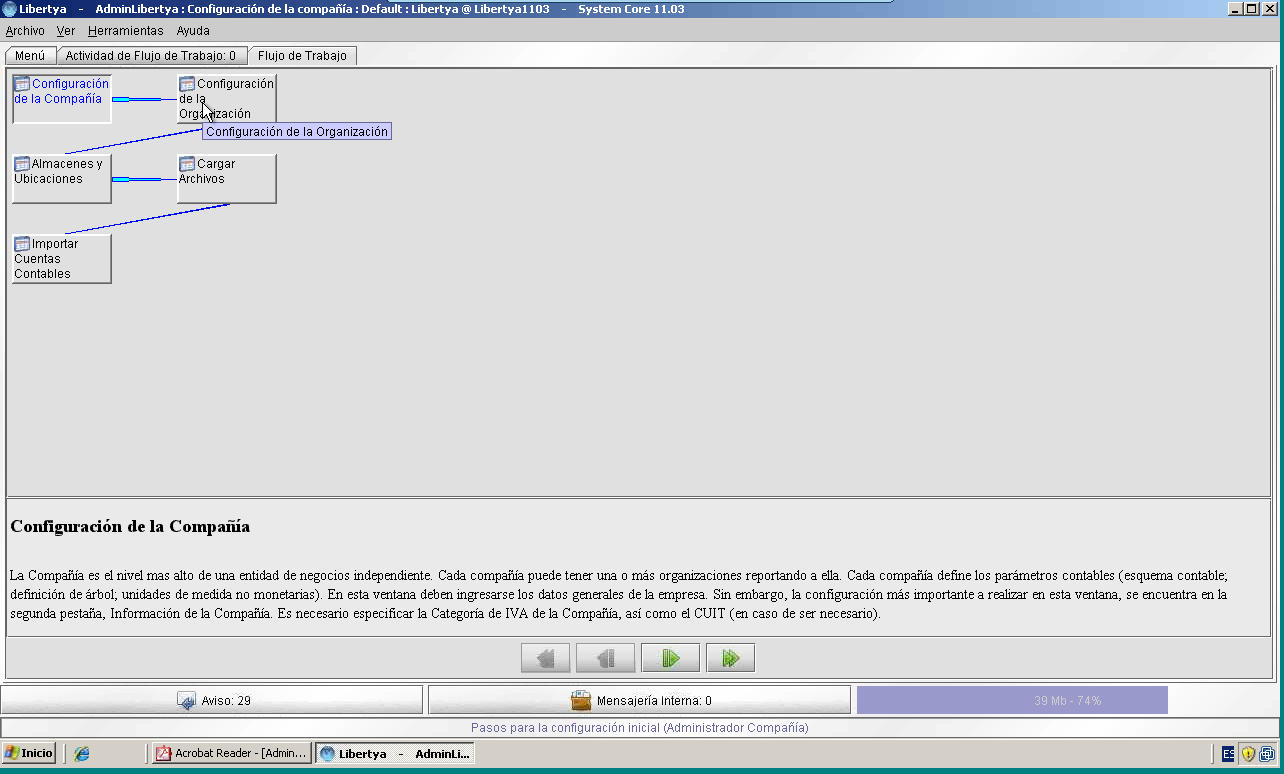Open the Cargar Archivos workflow node
The height and width of the screenshot is (774, 1284).
click(227, 179)
